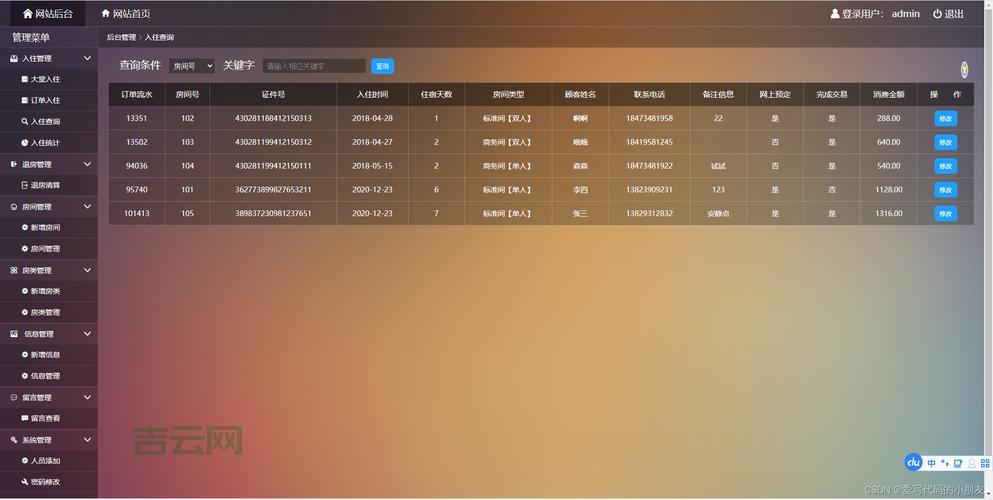The image size is (993, 500).
Task: Click amount cell 1128.00
Action: 889,190
